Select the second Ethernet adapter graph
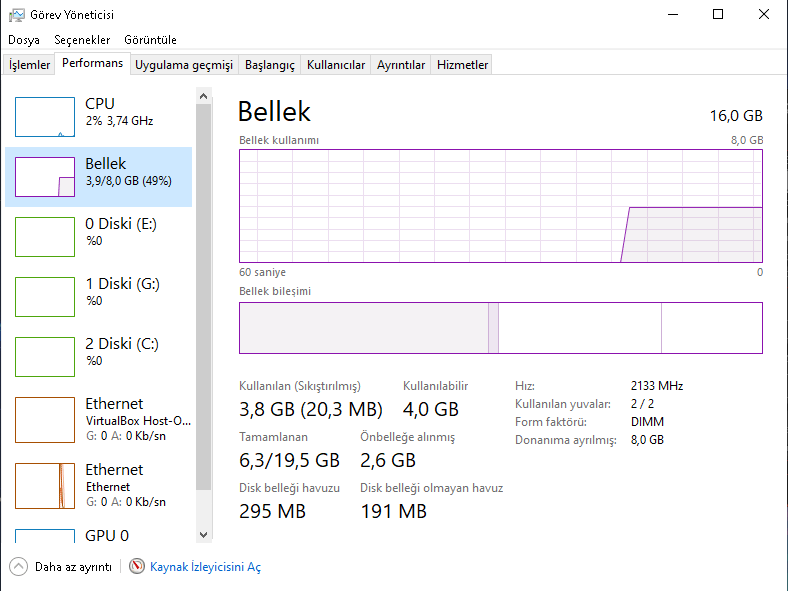788x591 pixels. pos(45,485)
